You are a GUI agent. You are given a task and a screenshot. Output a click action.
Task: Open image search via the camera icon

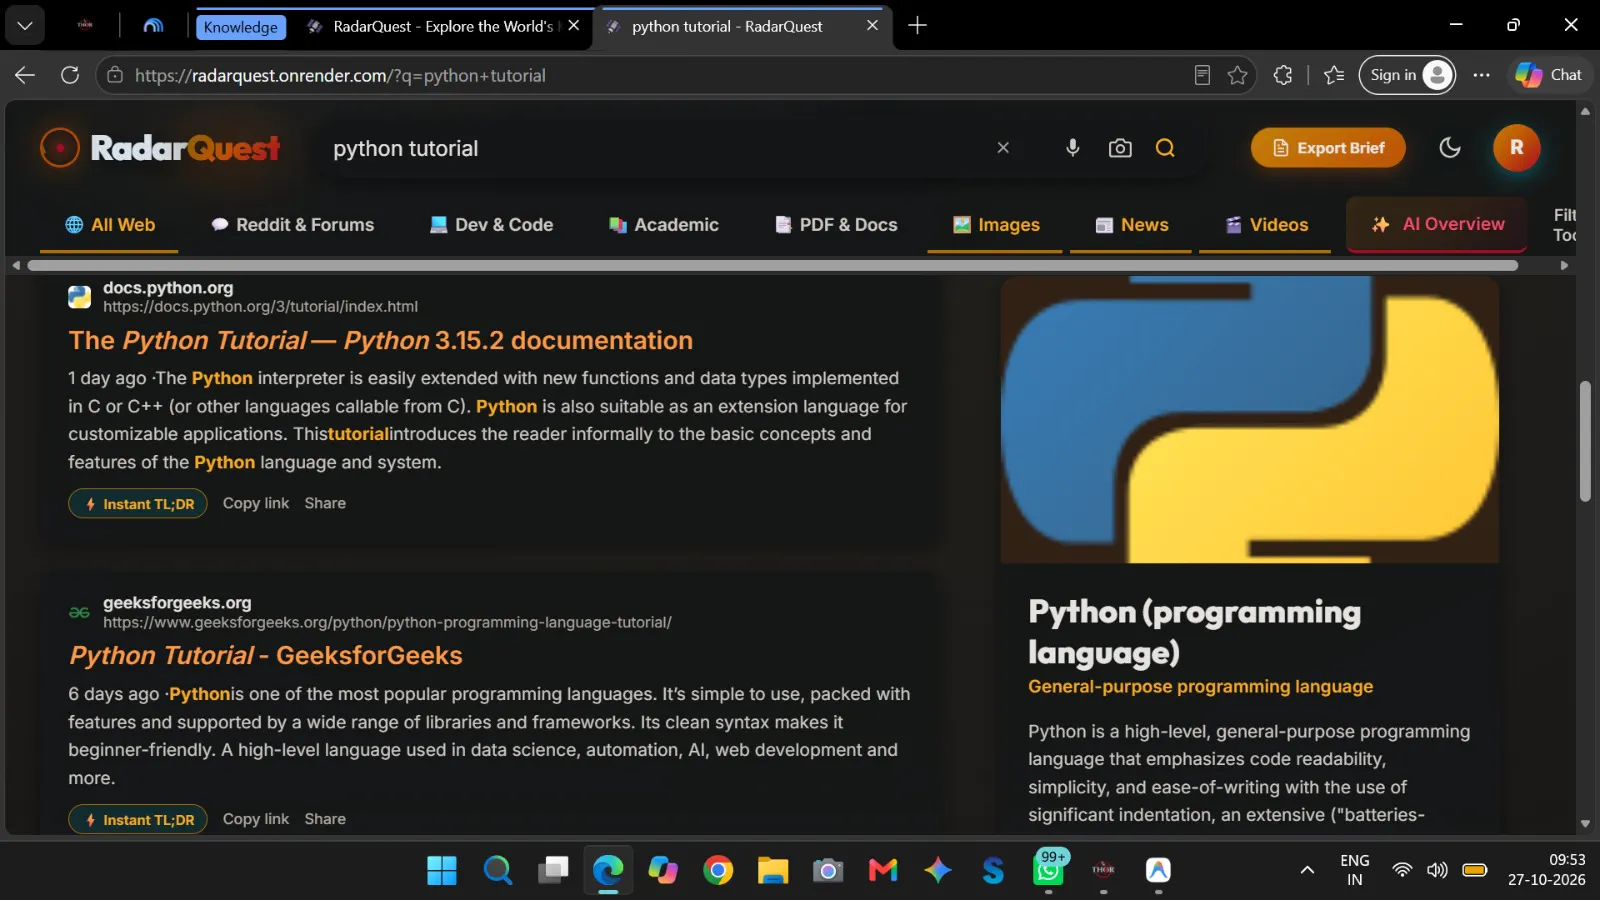point(1120,148)
